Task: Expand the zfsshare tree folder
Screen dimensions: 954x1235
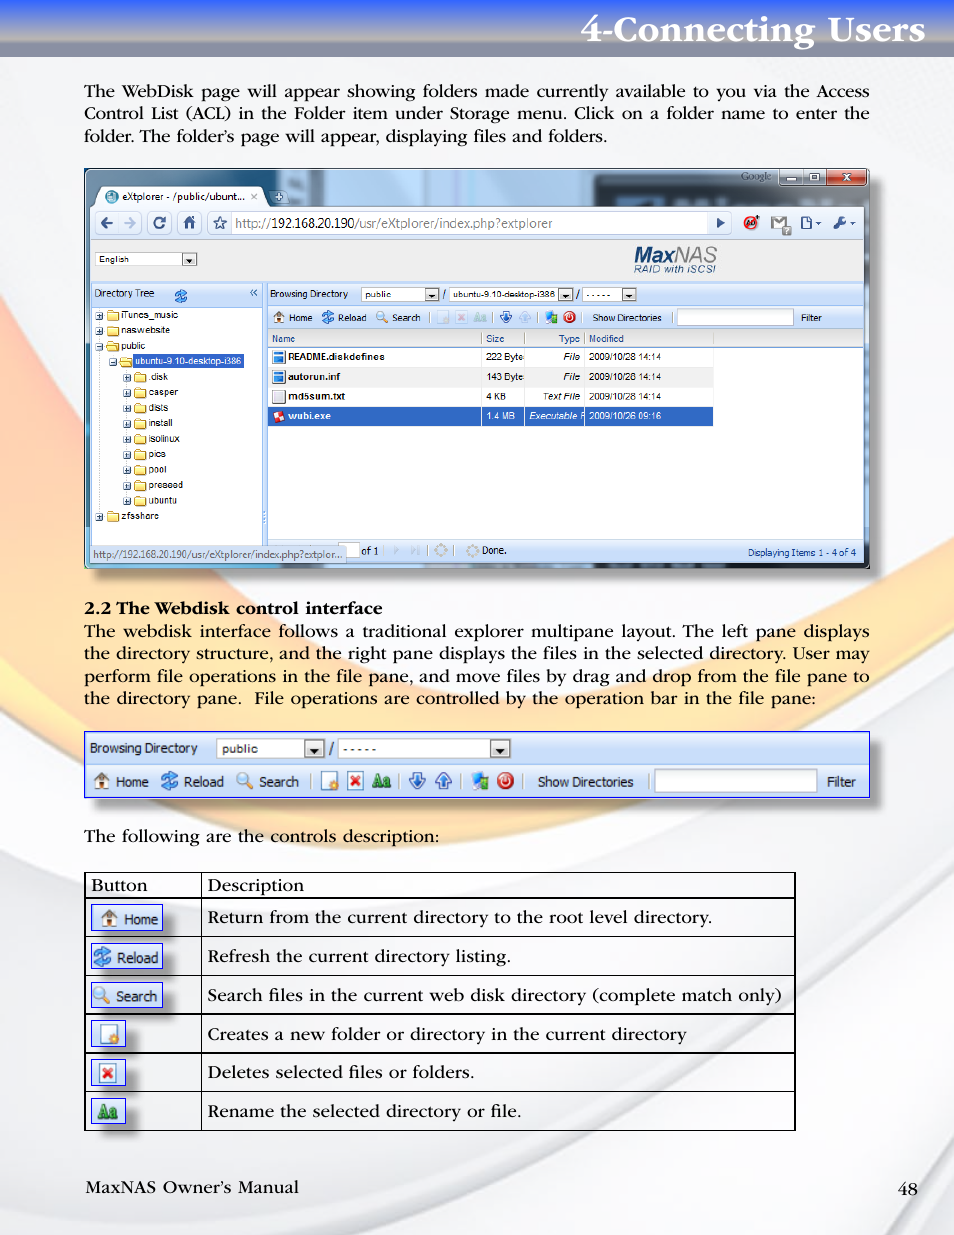Action: coord(100,517)
